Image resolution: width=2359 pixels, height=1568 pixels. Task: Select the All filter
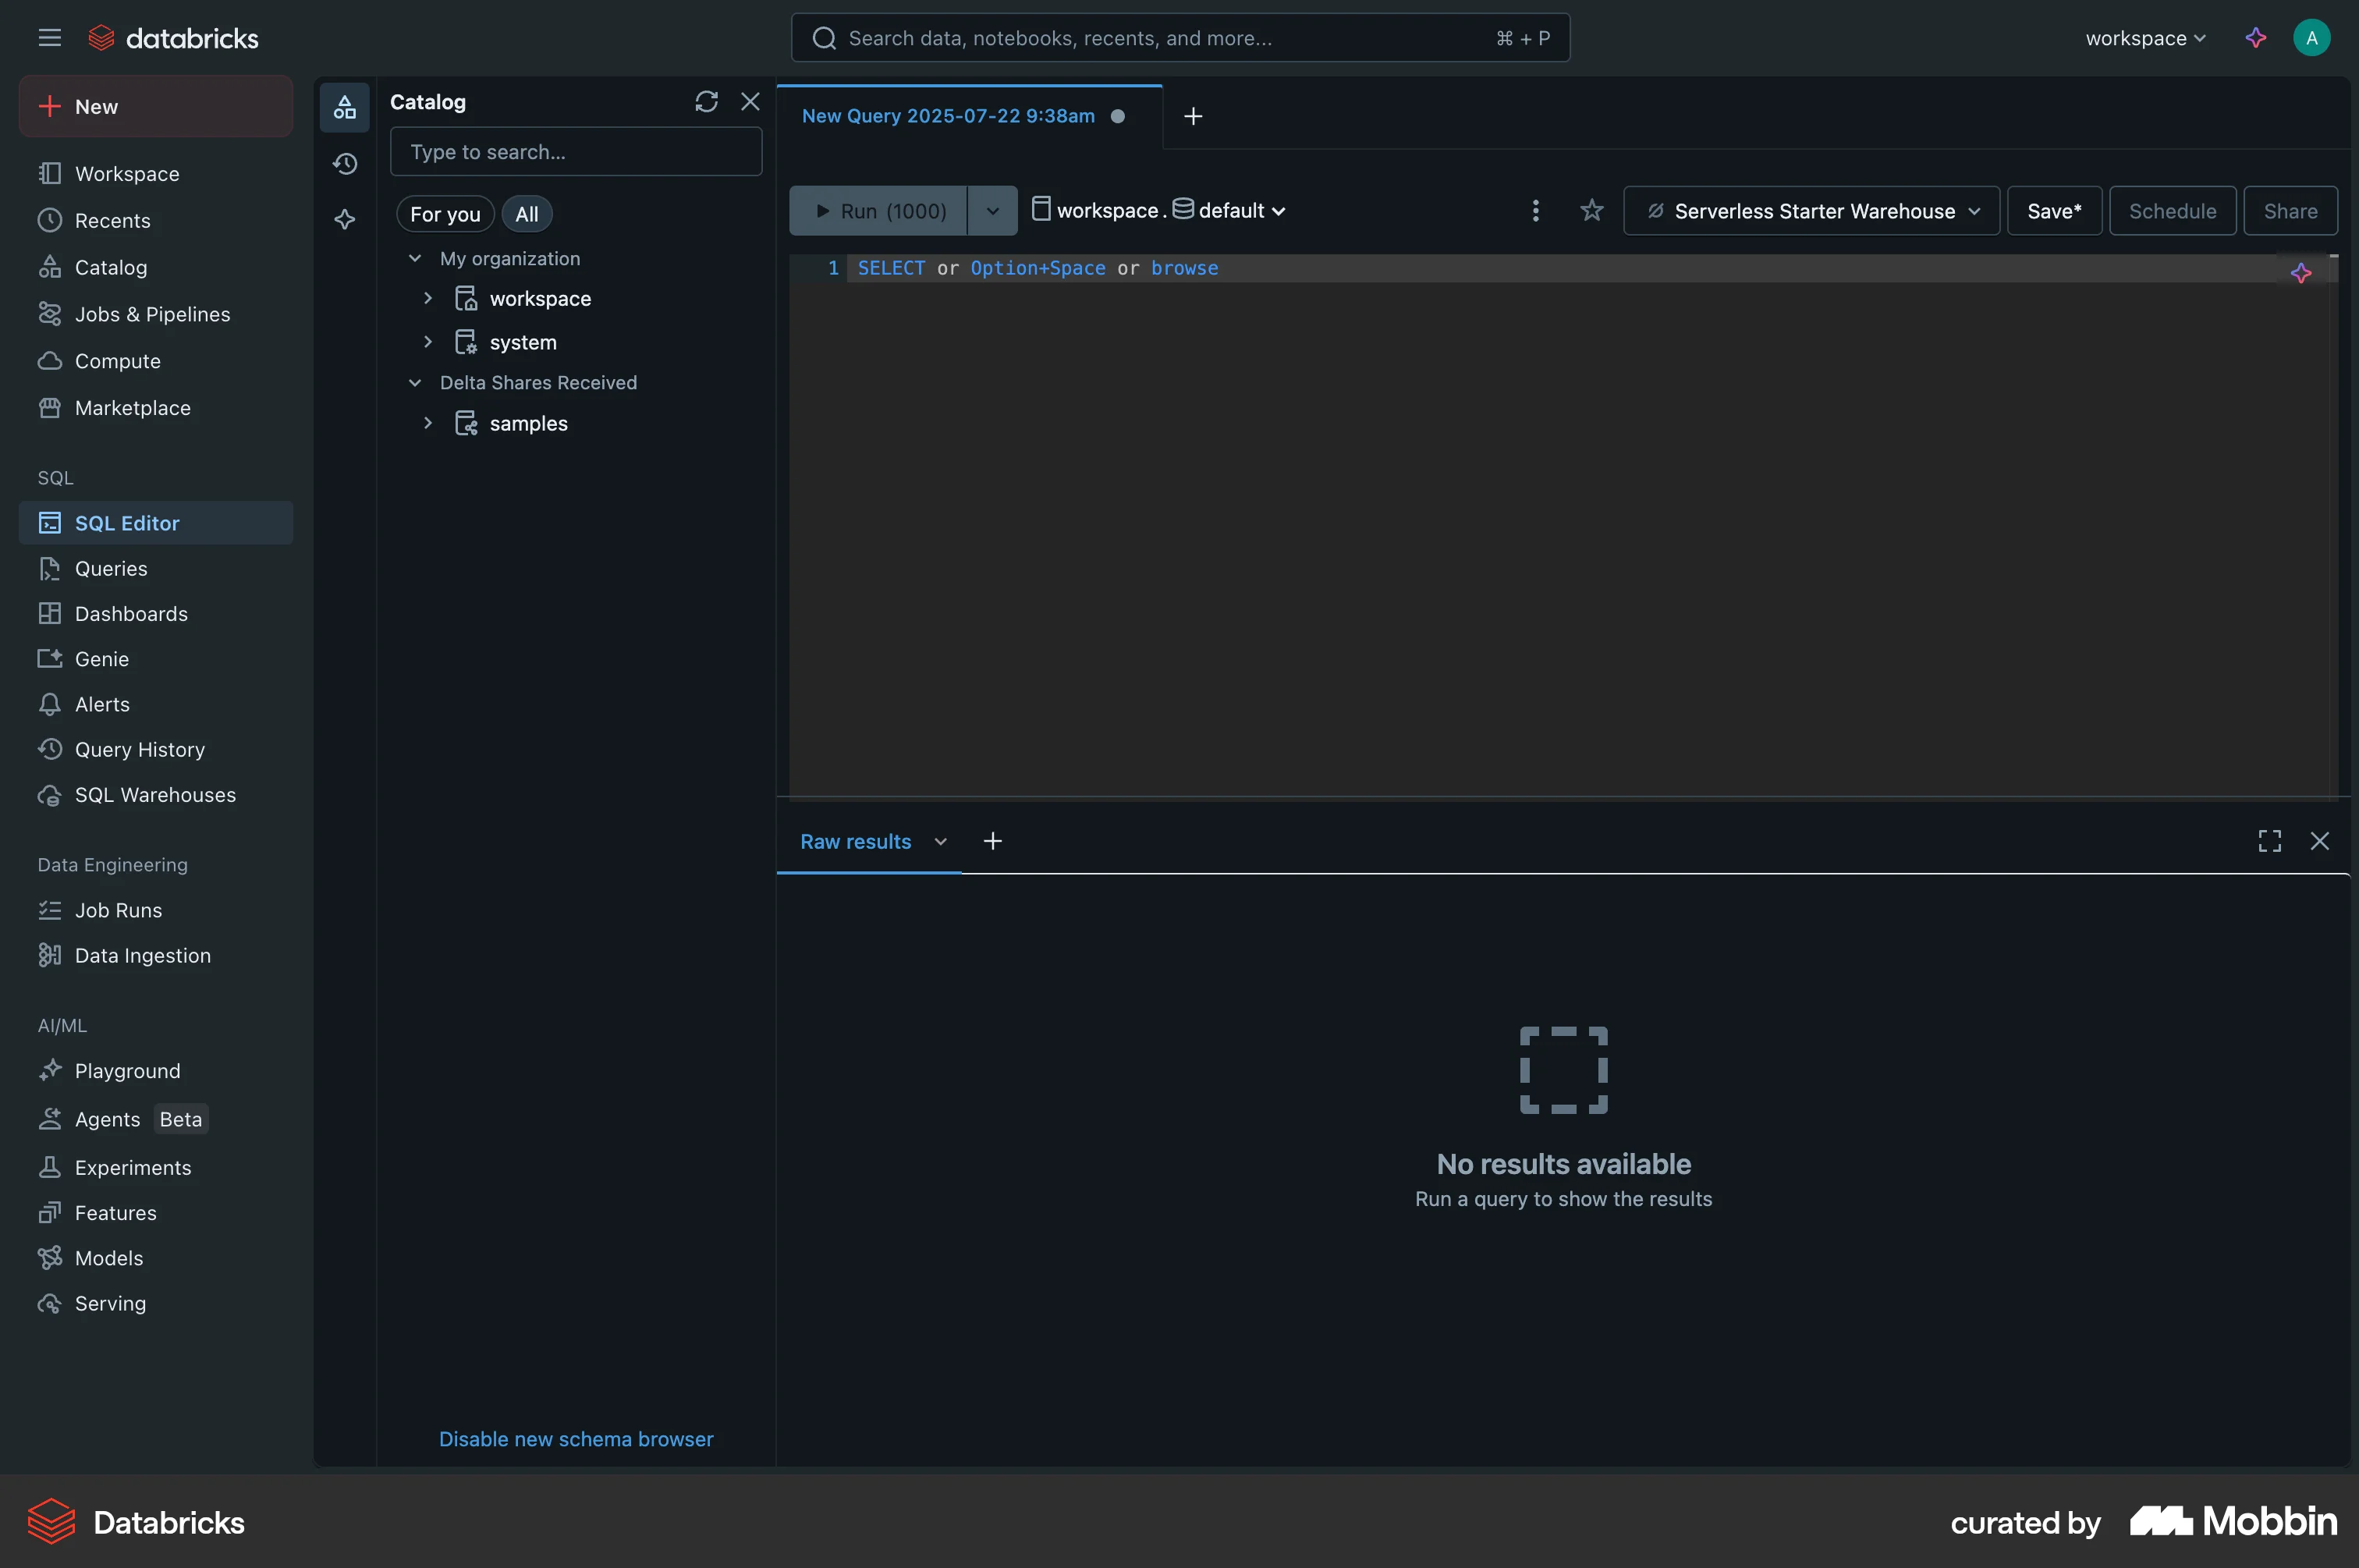[527, 214]
